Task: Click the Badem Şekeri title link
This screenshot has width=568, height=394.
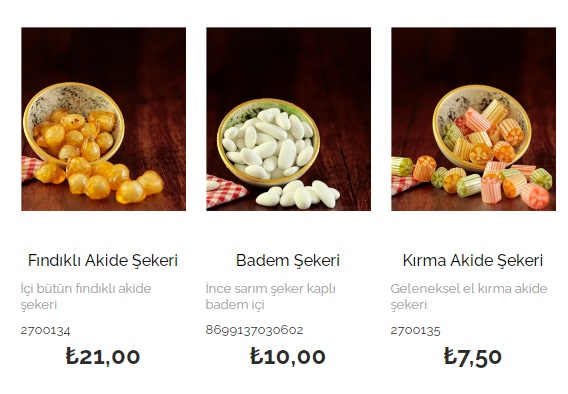Action: tap(288, 260)
